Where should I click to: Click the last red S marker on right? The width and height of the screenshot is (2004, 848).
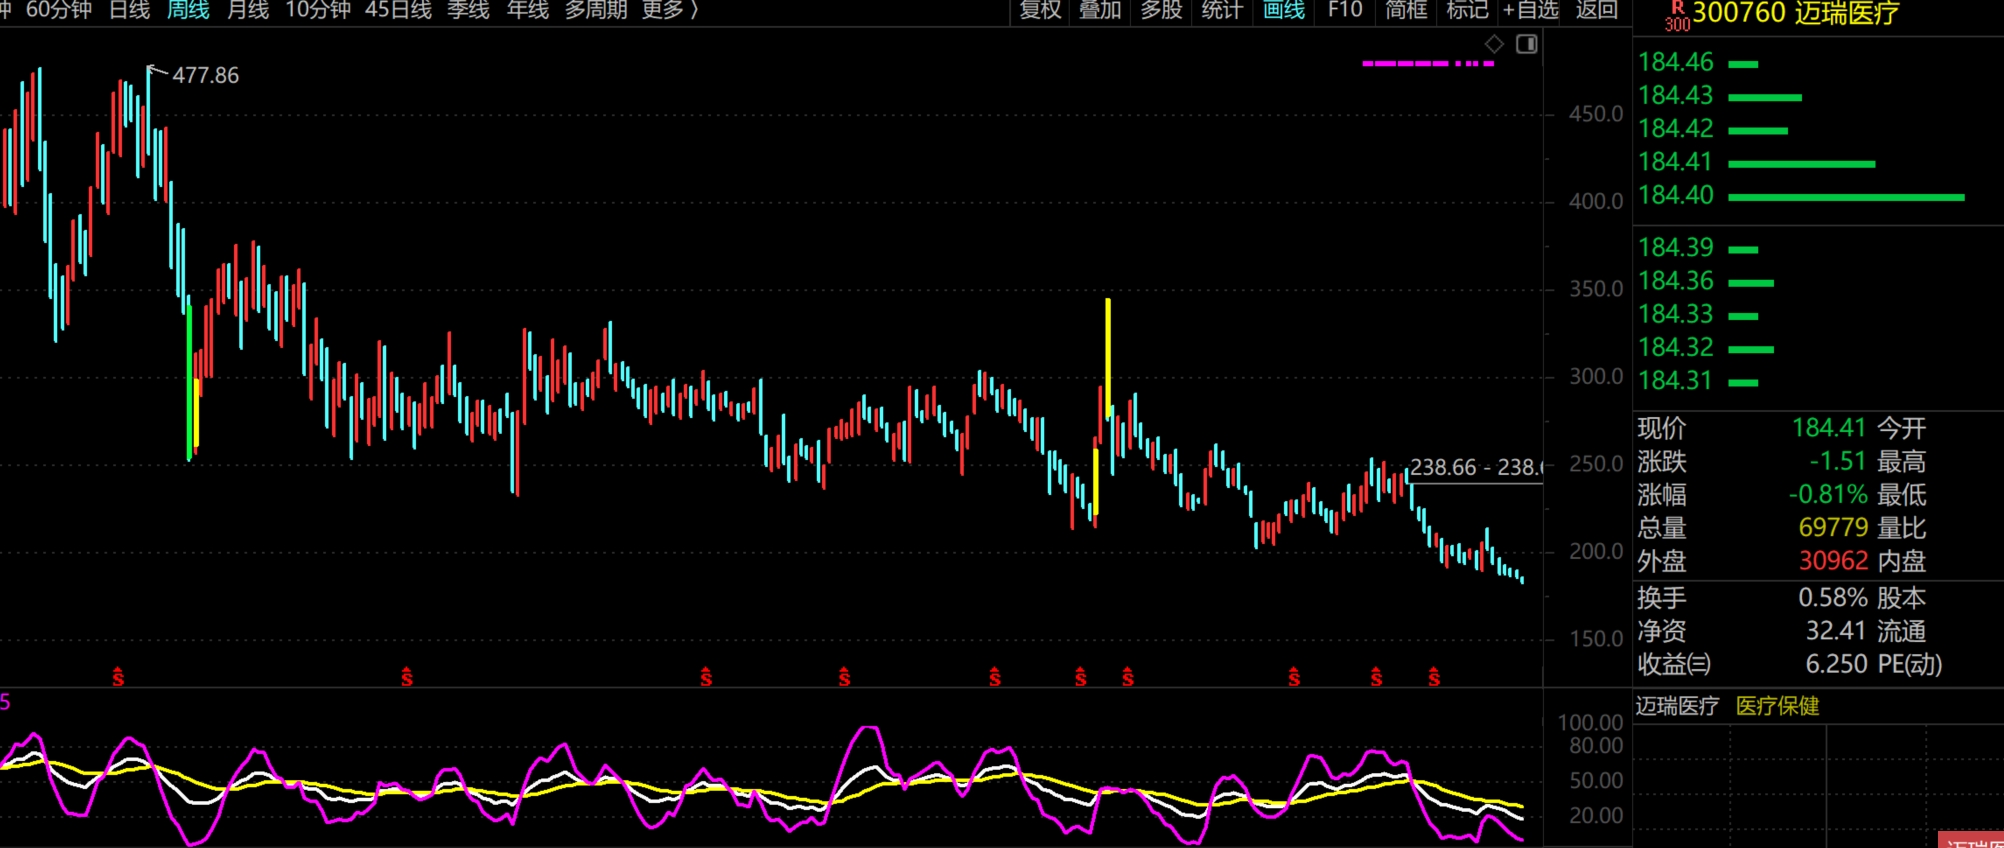(x=1434, y=677)
